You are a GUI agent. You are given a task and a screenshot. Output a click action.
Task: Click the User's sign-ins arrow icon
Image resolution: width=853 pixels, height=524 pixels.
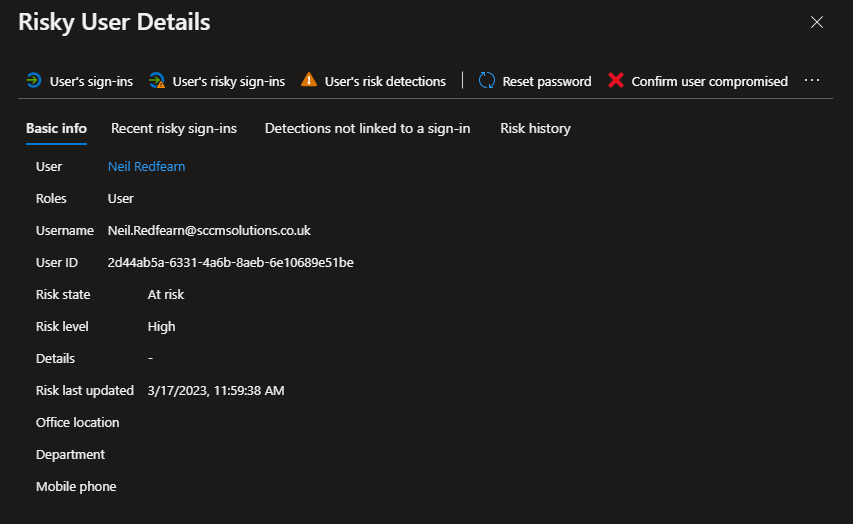(x=34, y=81)
